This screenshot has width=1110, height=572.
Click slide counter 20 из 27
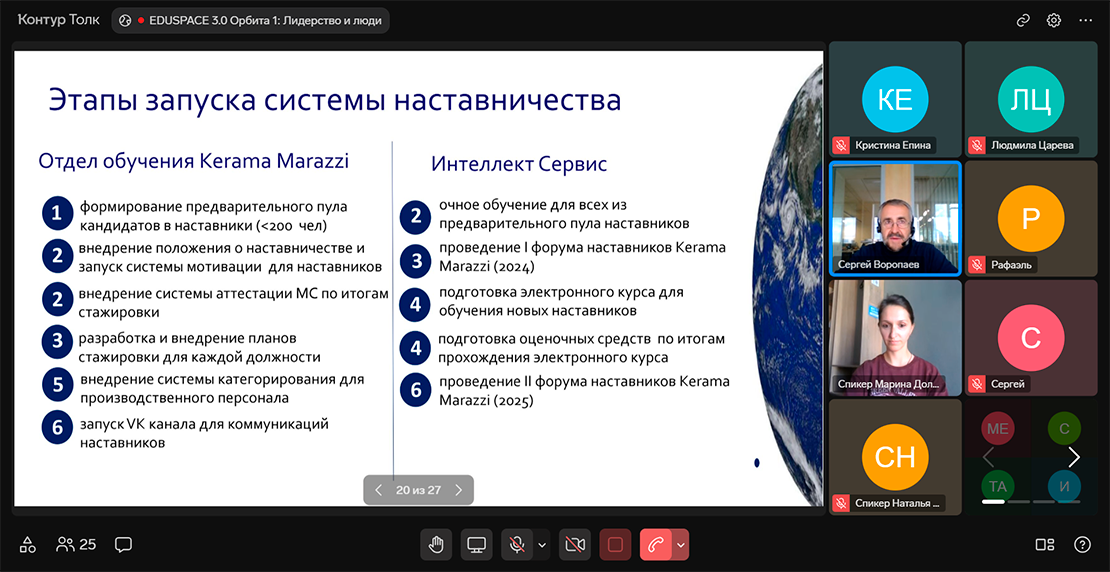(418, 490)
